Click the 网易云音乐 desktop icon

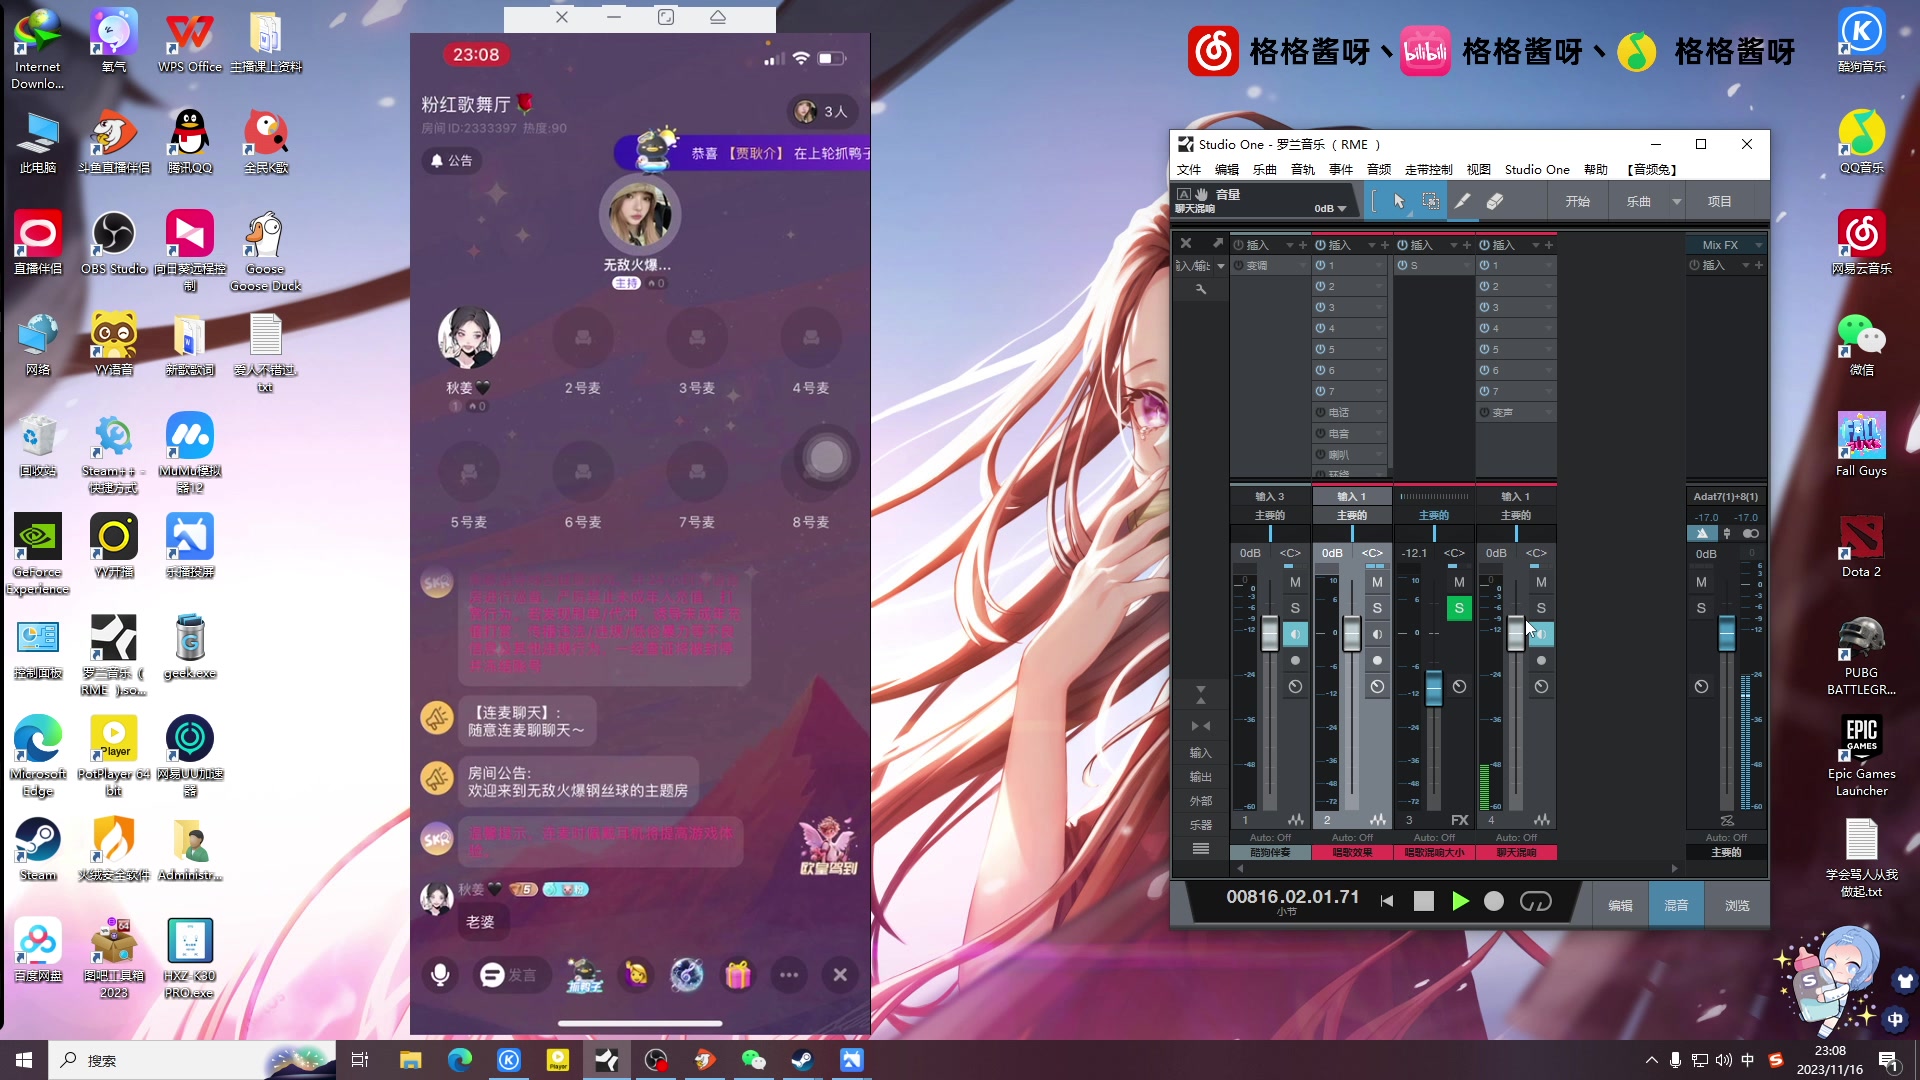(x=1861, y=242)
